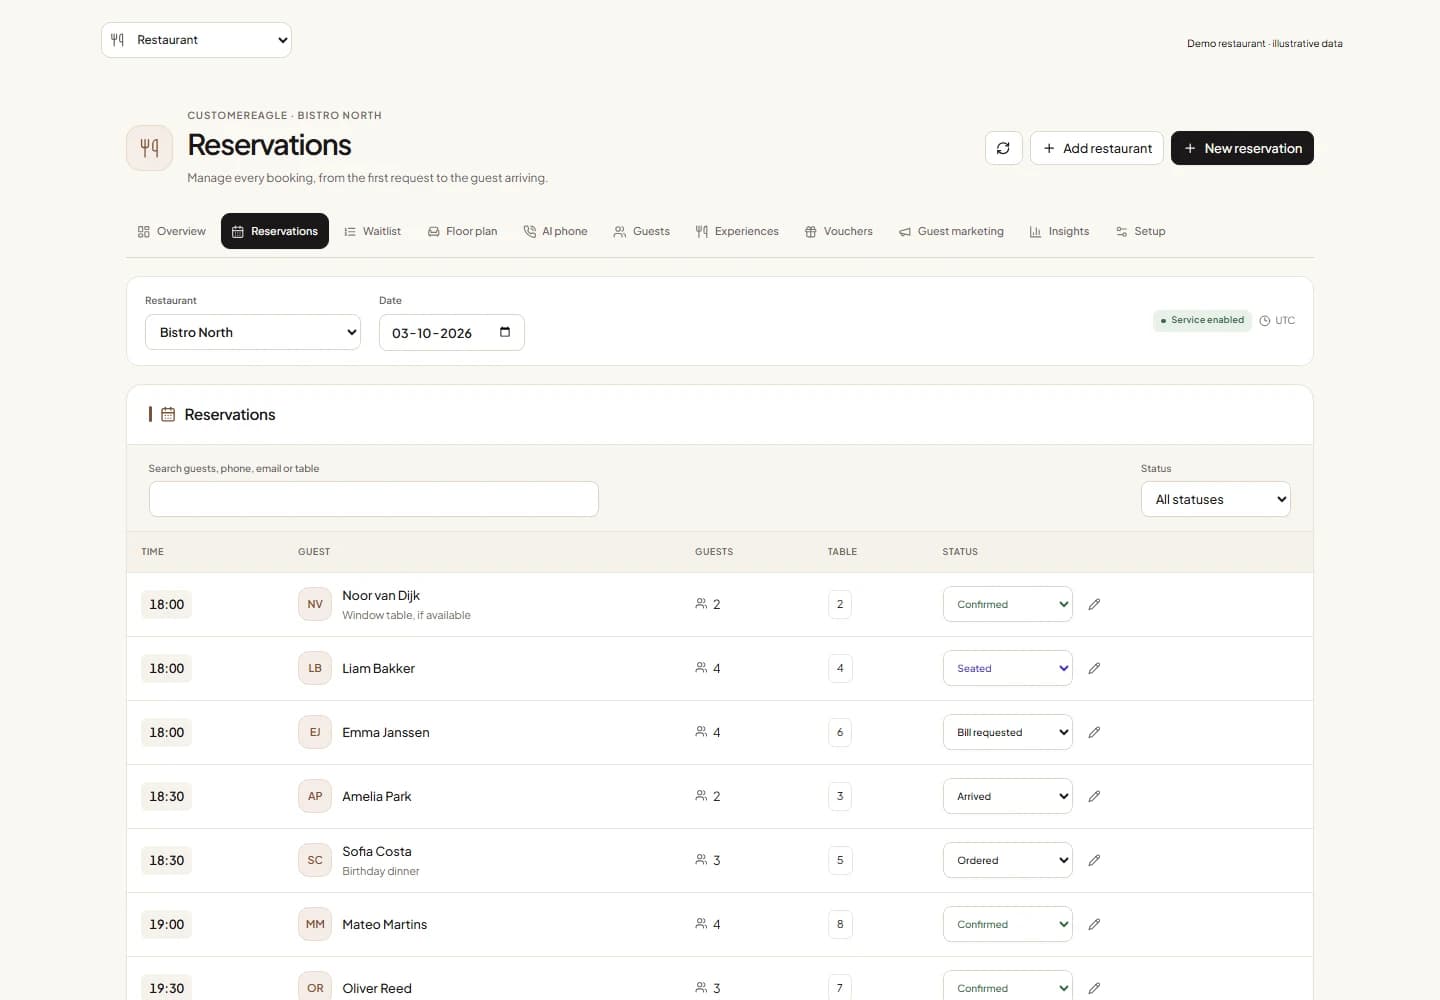Open the Guest marketing tab

[951, 231]
